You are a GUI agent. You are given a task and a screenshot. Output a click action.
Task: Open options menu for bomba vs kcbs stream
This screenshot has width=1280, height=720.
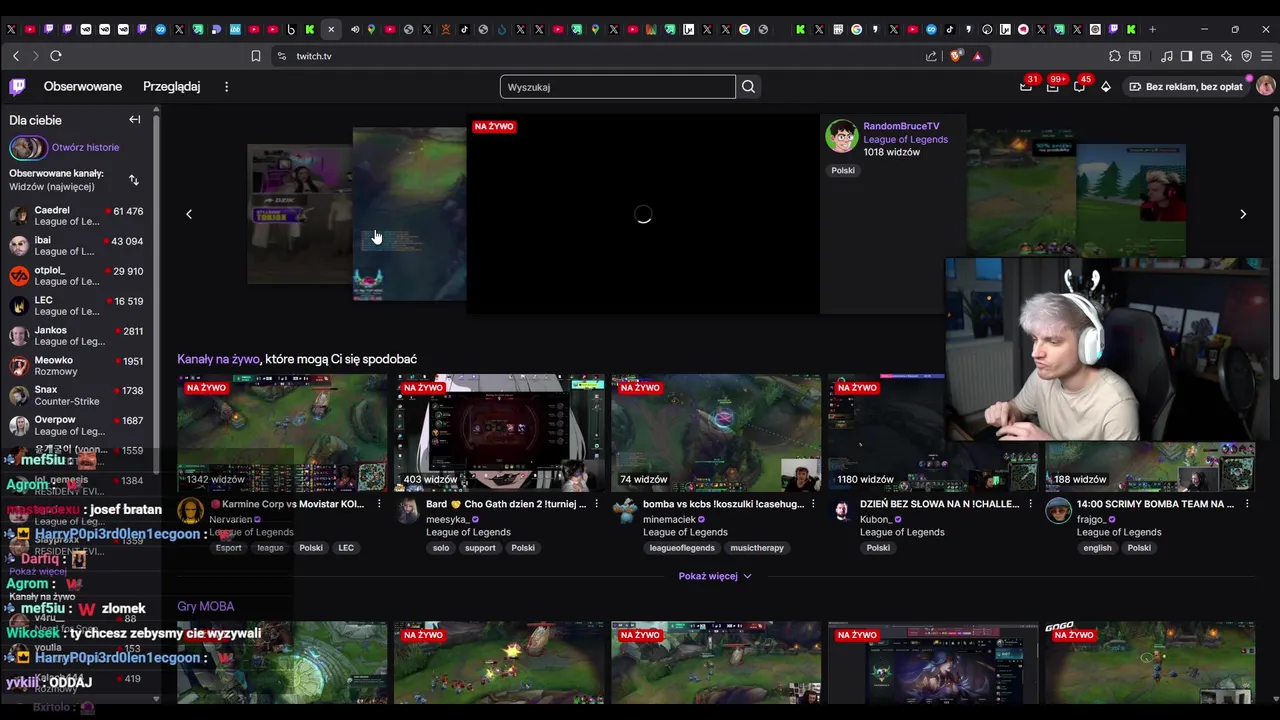[x=813, y=504]
